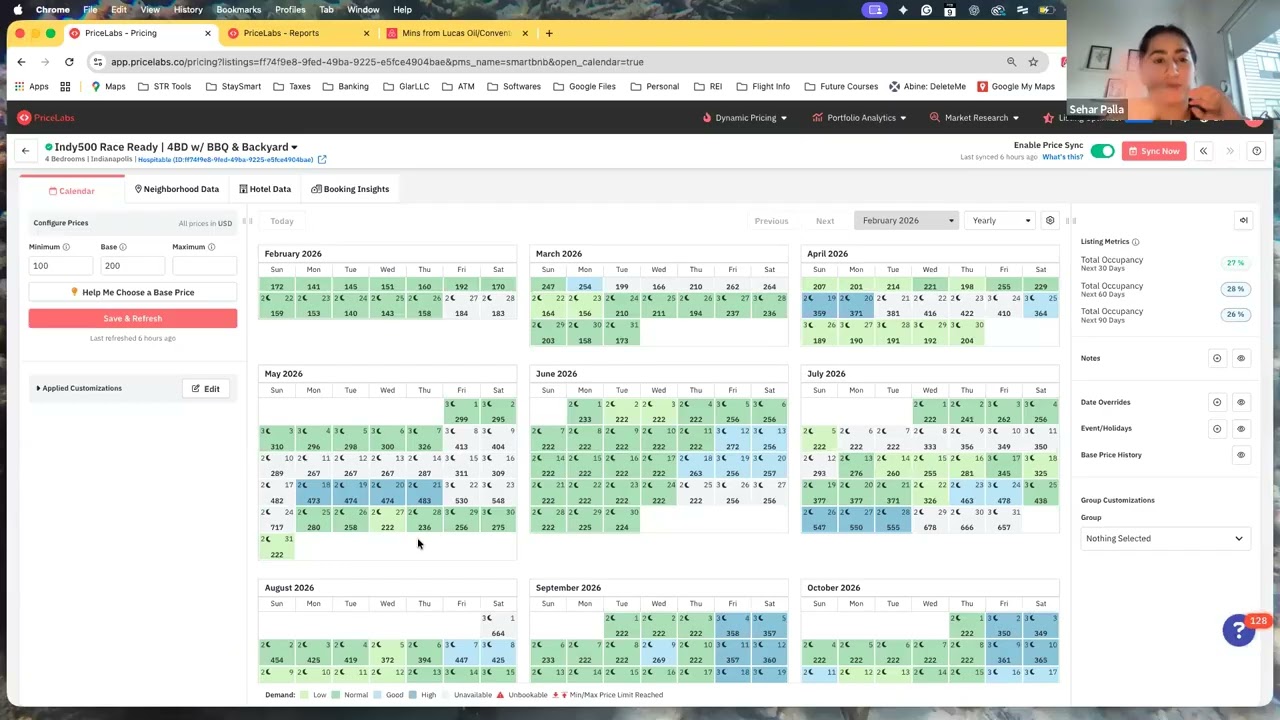1280x720 pixels.
Task: Collapse the right side panel with arrow icon
Action: pyautogui.click(x=1244, y=220)
